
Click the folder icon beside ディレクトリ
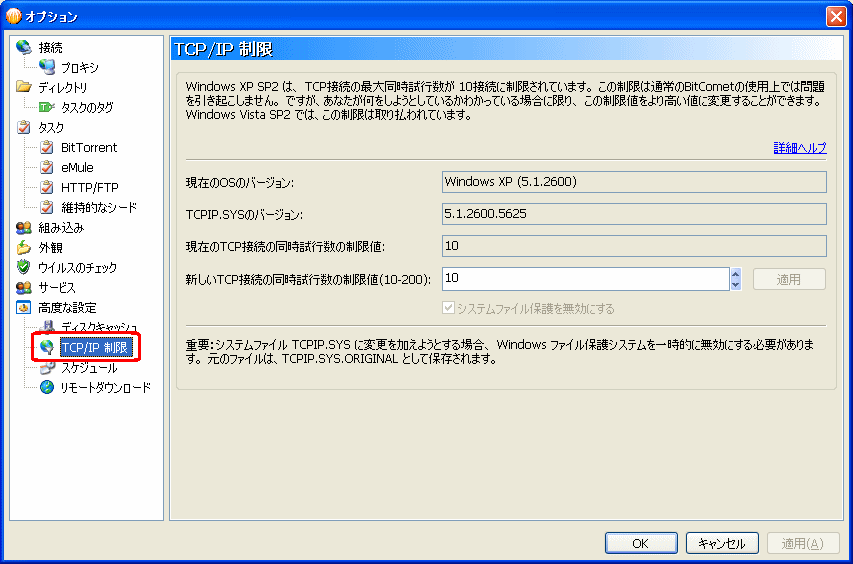[23, 87]
